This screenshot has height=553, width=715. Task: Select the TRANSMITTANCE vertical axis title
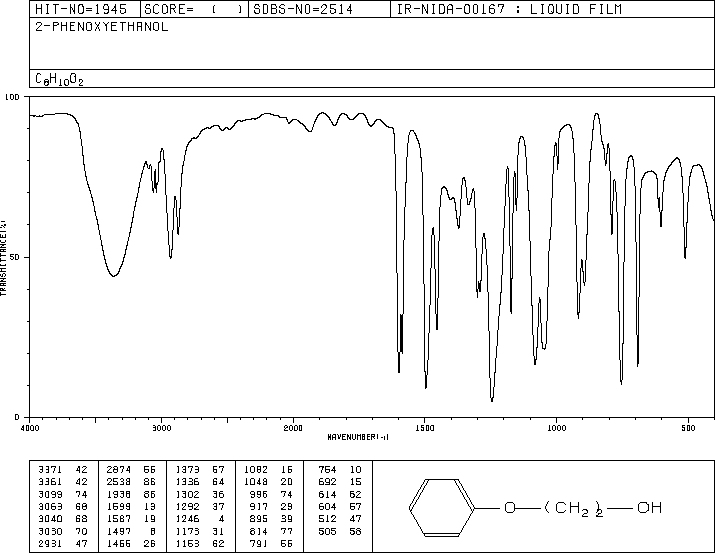(3, 258)
